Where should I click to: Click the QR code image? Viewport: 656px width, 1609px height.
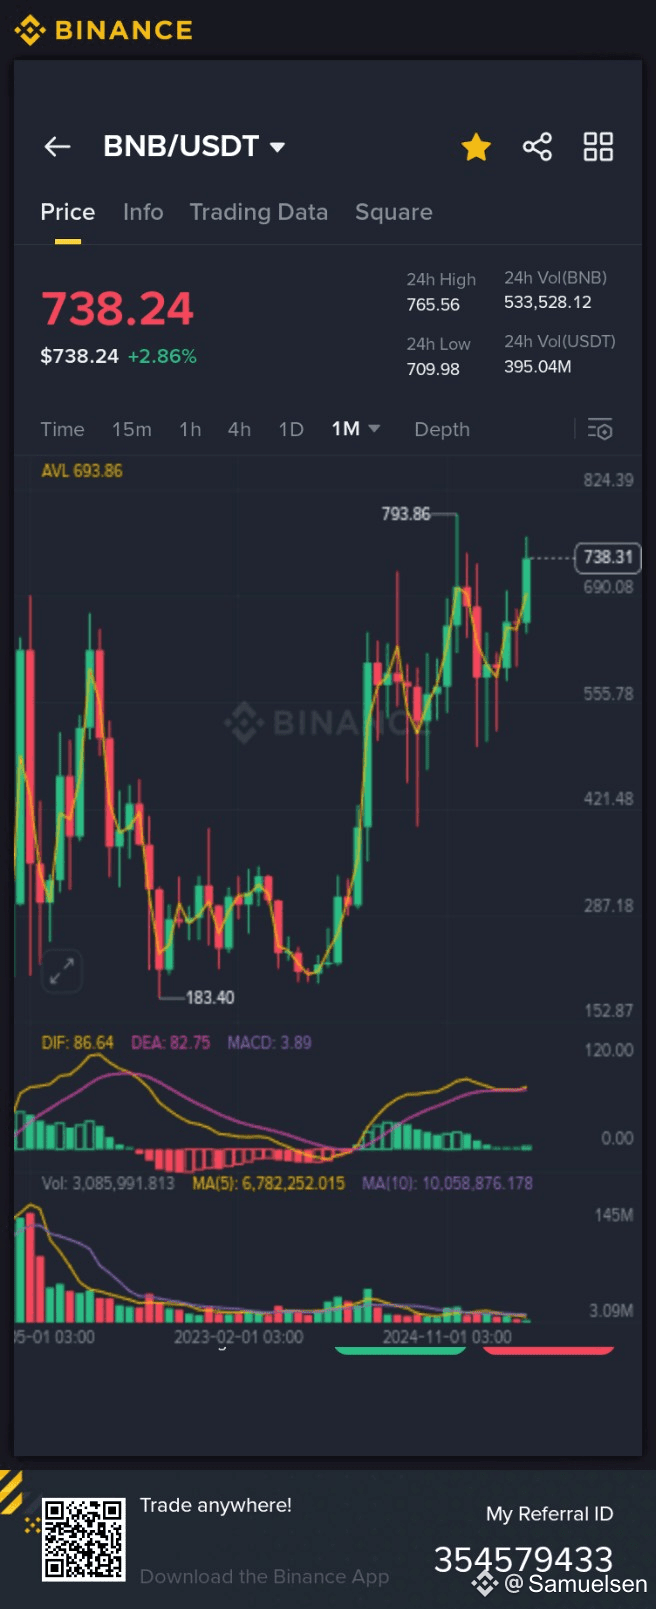tap(83, 1539)
